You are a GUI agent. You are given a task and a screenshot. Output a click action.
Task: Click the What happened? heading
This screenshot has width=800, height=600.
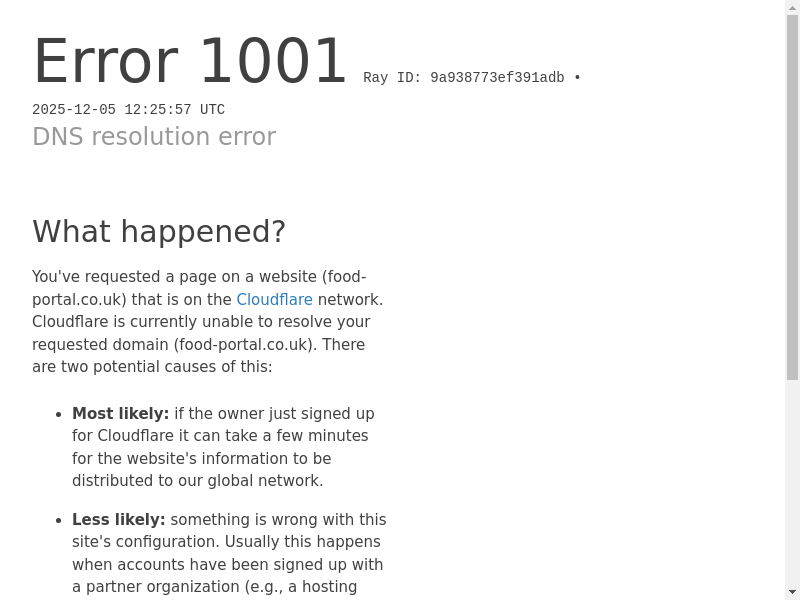(x=159, y=231)
